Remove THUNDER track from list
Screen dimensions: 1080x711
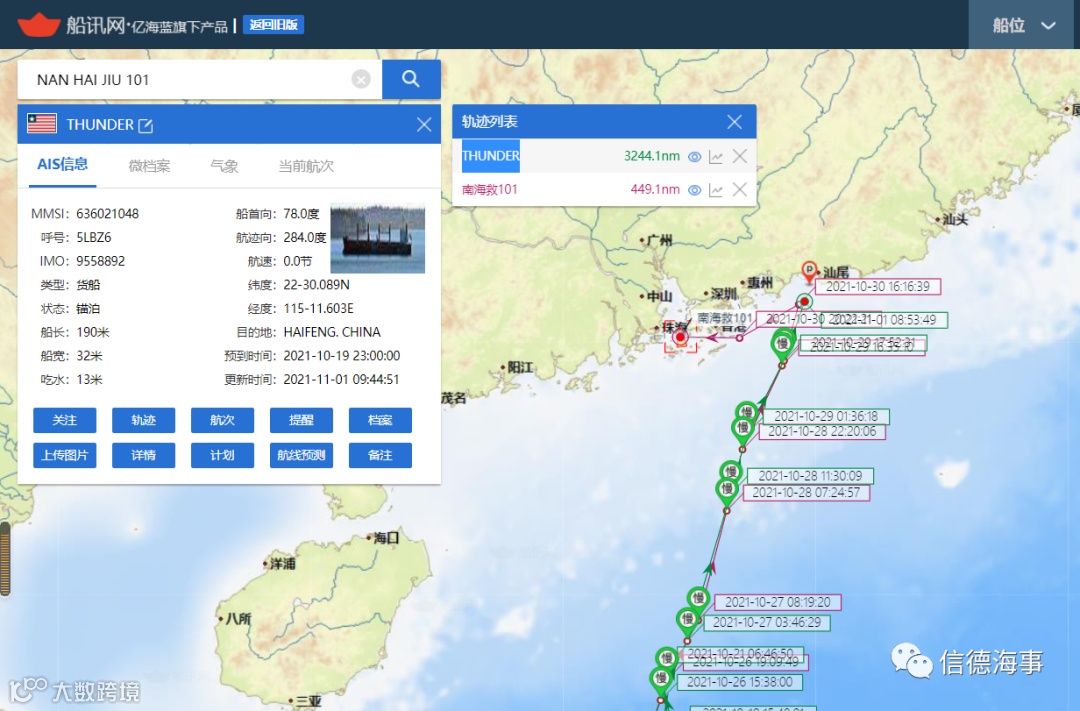[x=740, y=156]
